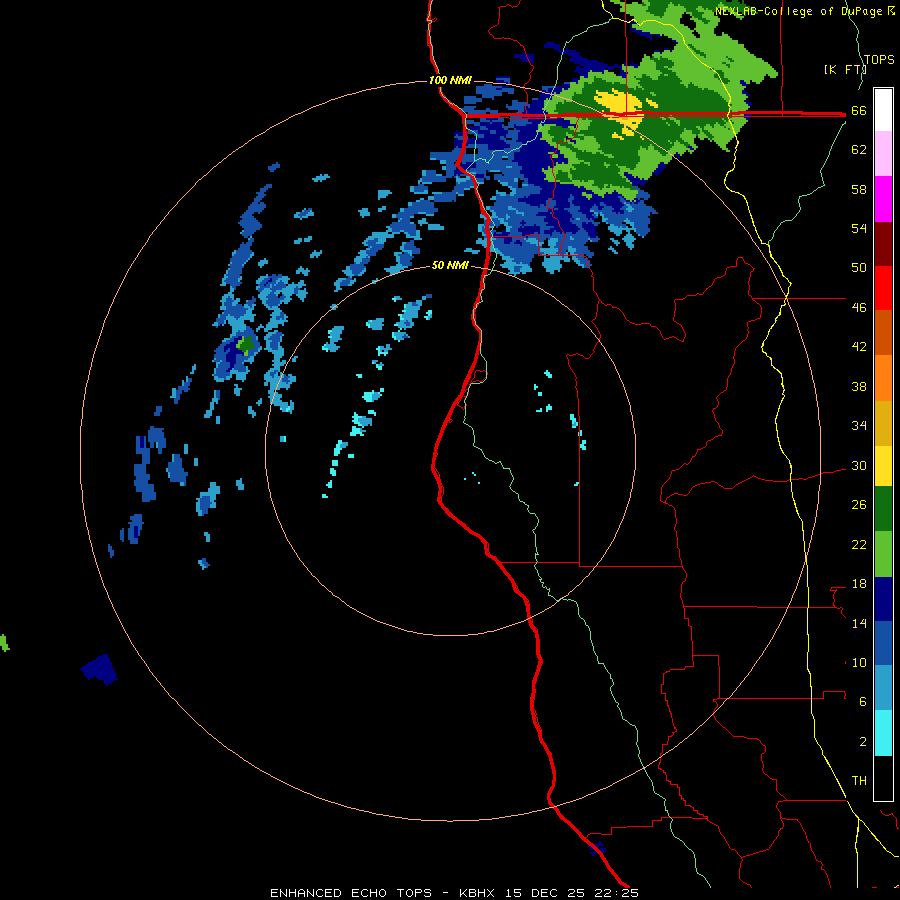Click the "TOPS" legend title

pyautogui.click(x=879, y=59)
